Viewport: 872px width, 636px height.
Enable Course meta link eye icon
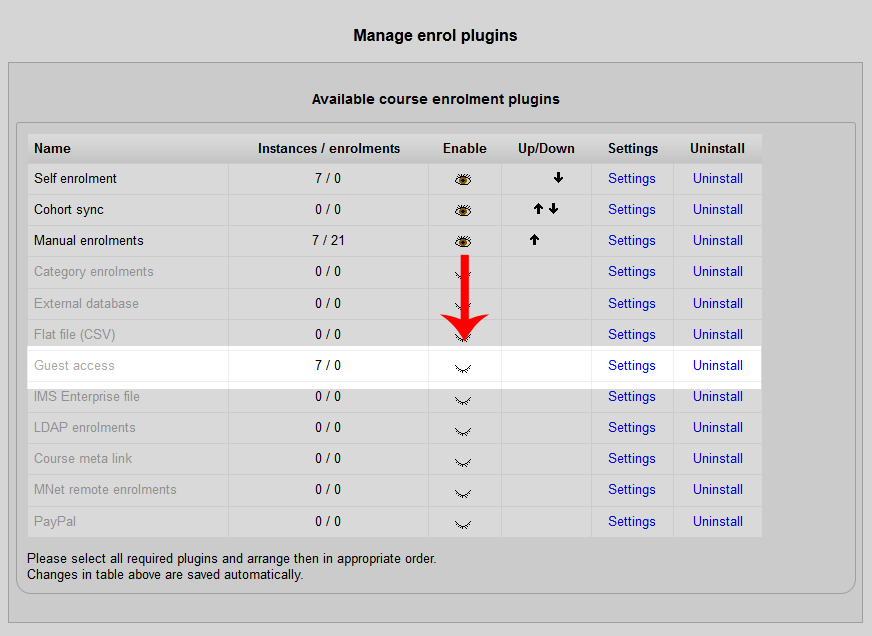click(463, 463)
